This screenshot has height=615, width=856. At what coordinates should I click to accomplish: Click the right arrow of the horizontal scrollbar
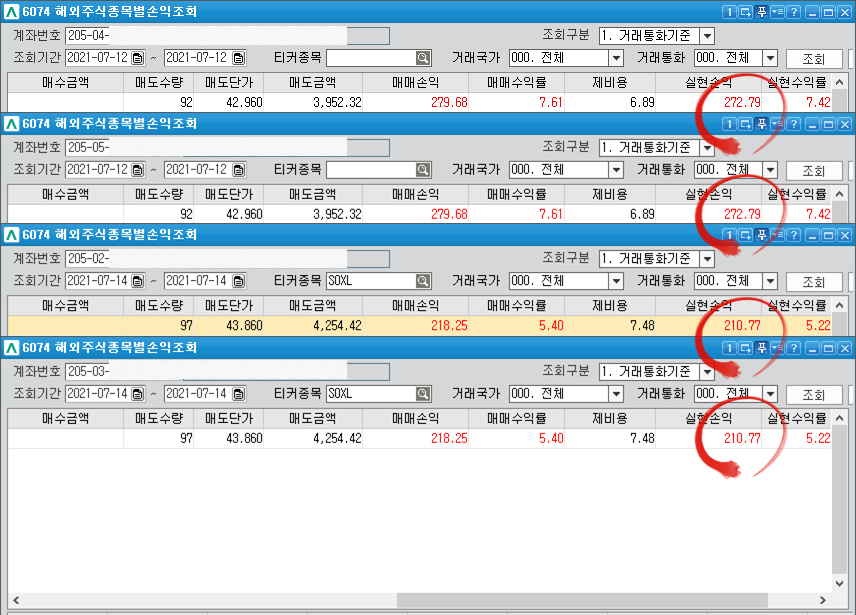(x=823, y=600)
